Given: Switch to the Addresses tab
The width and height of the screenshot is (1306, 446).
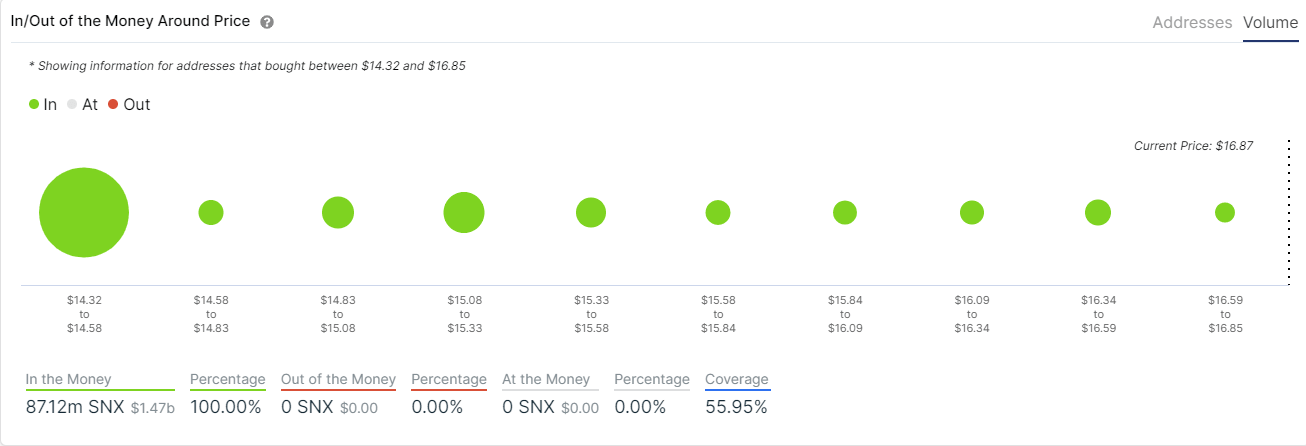Looking at the screenshot, I should pos(1192,22).
